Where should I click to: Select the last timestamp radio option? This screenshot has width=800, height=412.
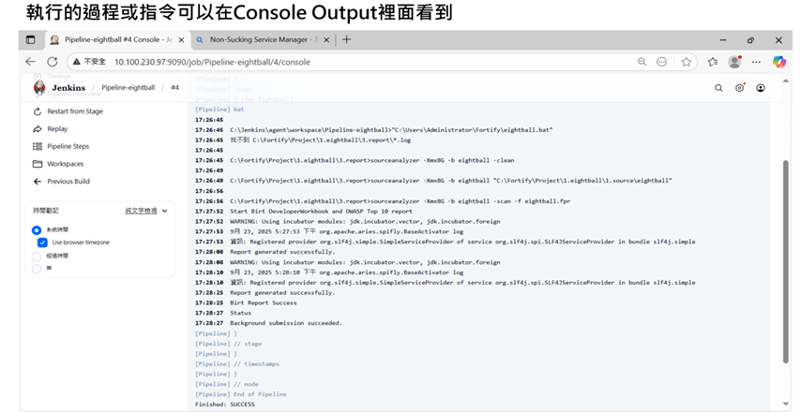pos(36,269)
